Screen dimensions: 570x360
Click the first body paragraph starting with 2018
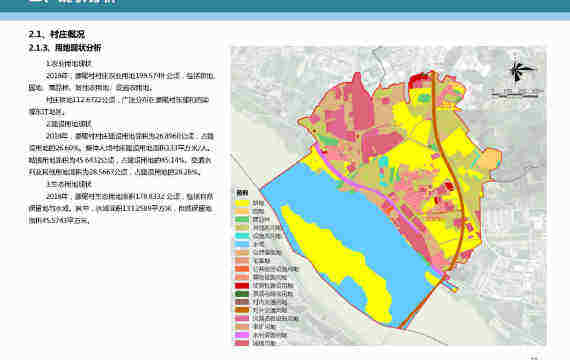(x=122, y=82)
